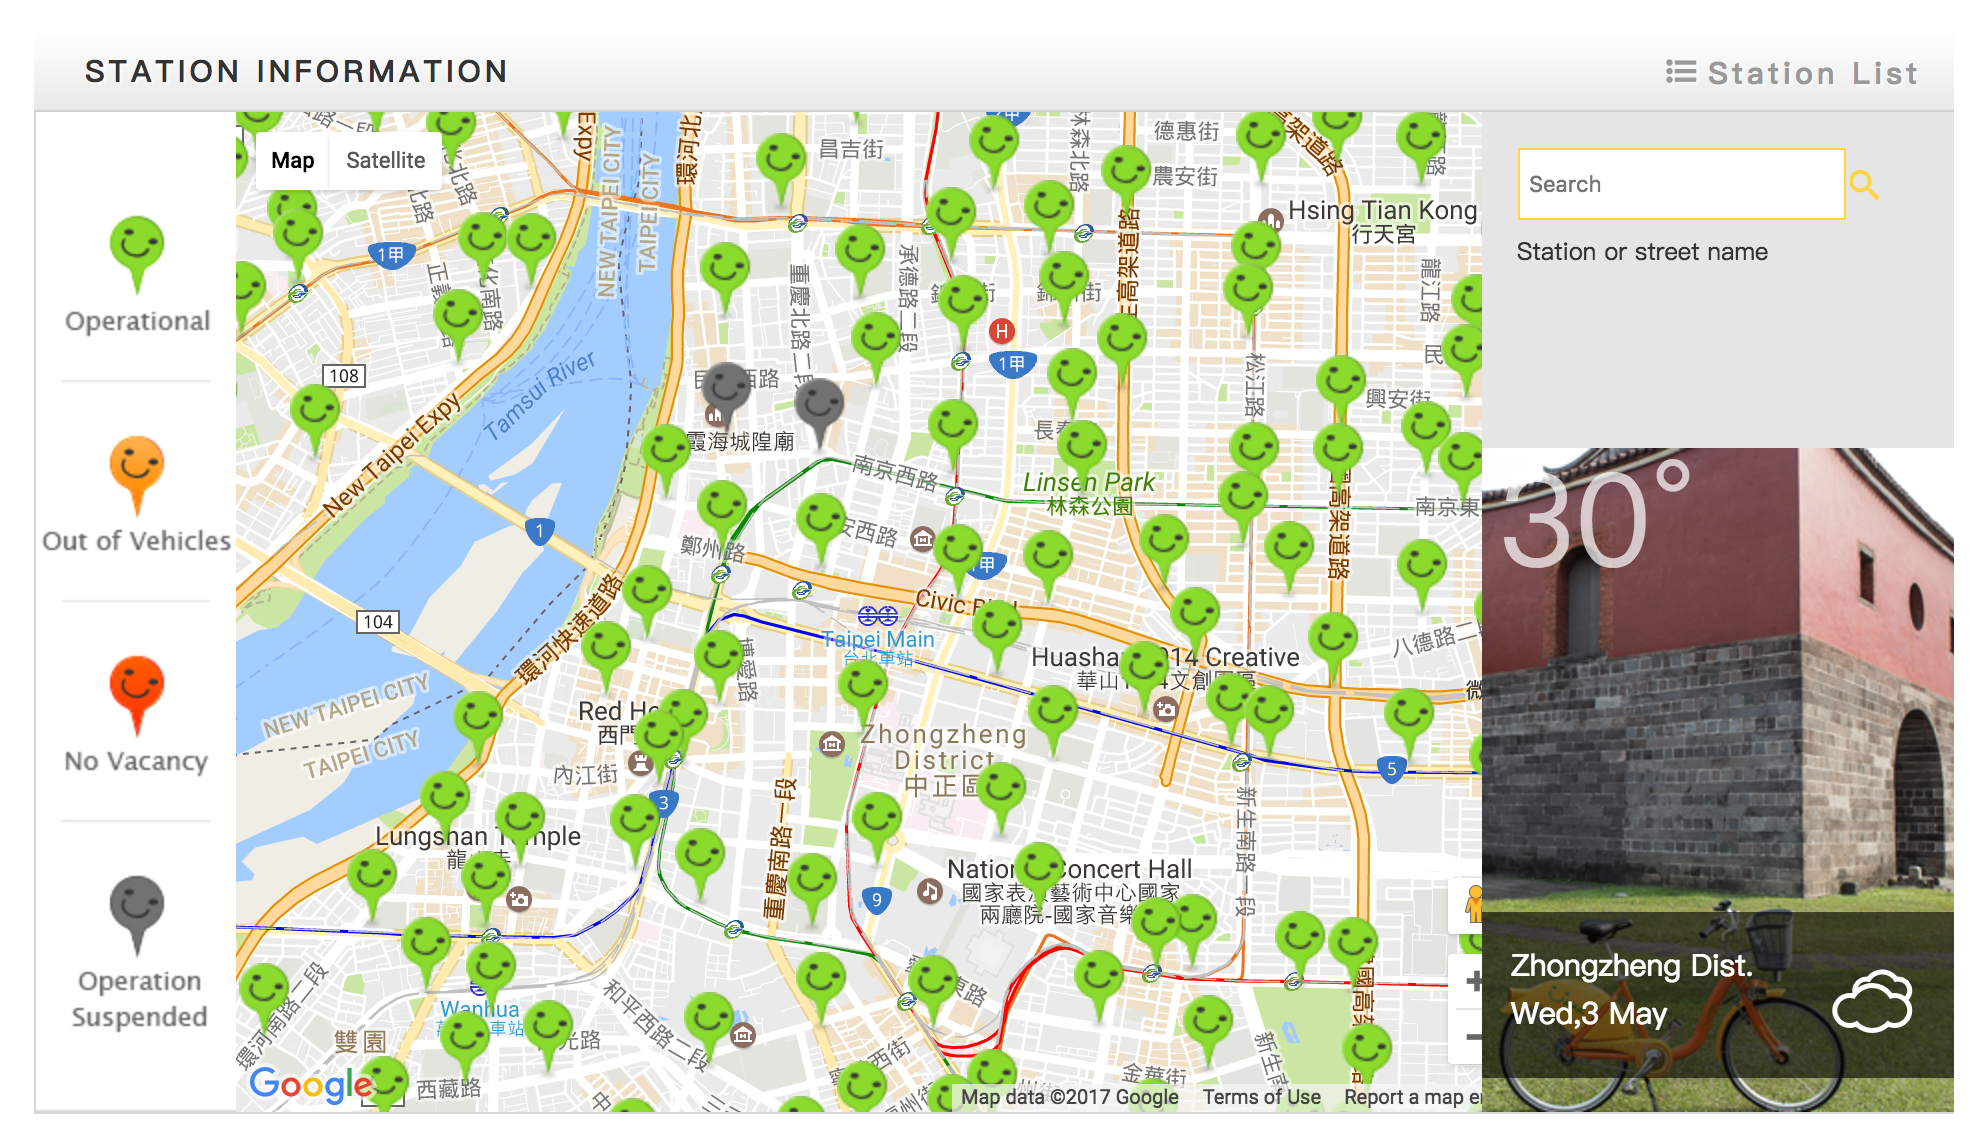Select the Map view tab
Screen dimensions: 1978x1132
click(x=292, y=160)
